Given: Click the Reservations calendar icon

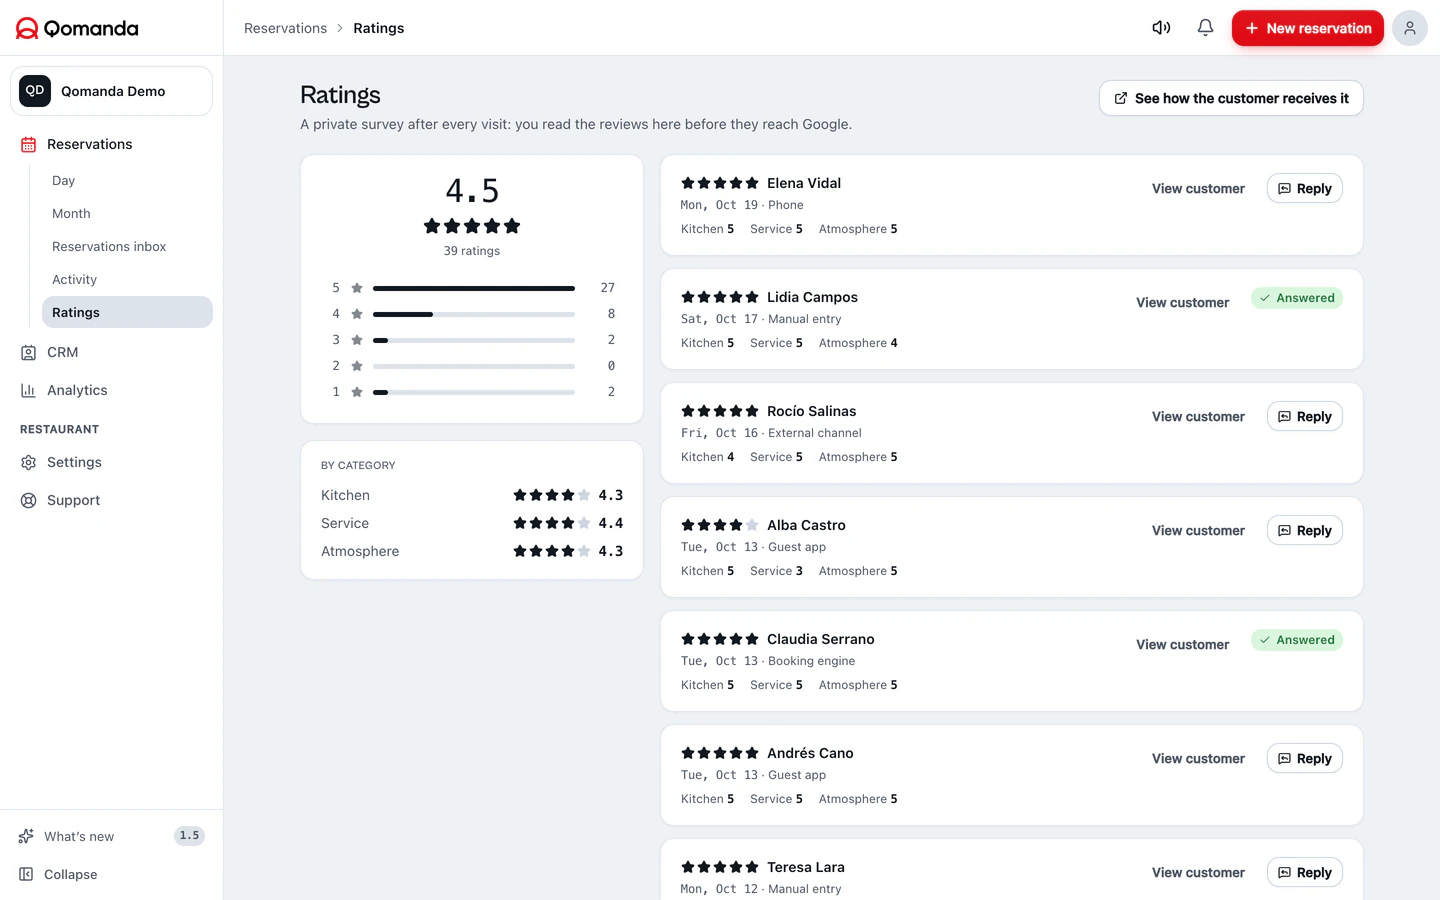Looking at the screenshot, I should 28,144.
